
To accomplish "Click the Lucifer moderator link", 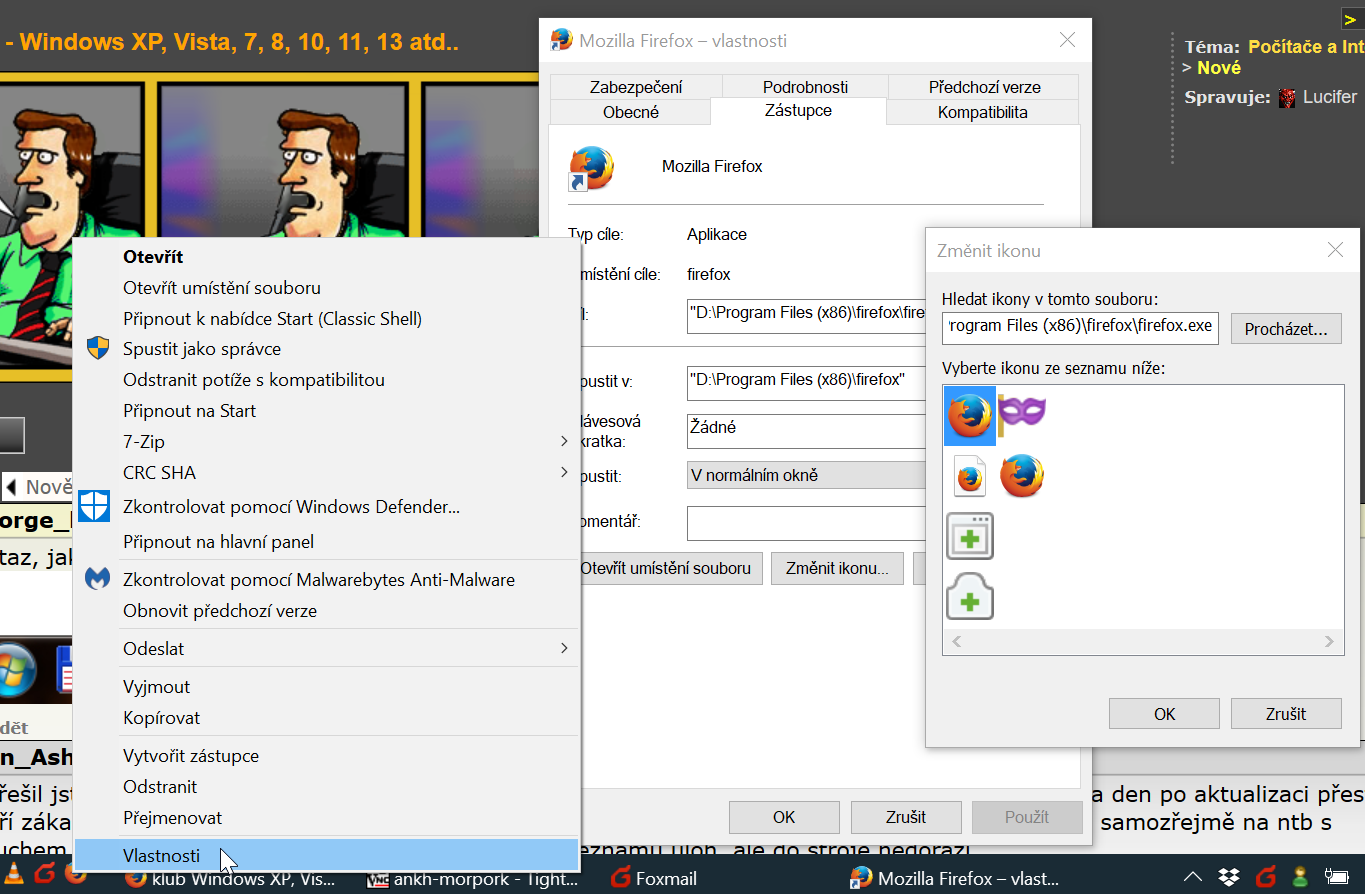I will [1330, 97].
